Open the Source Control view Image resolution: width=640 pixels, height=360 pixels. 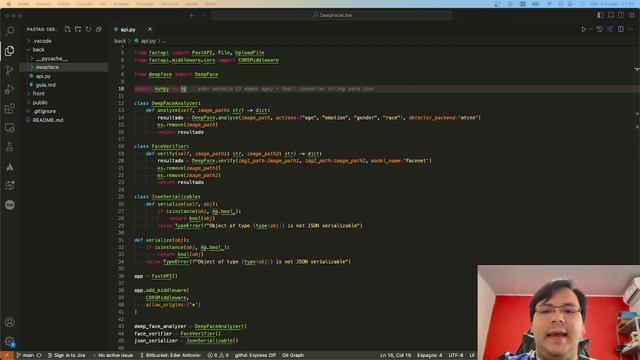tap(10, 70)
